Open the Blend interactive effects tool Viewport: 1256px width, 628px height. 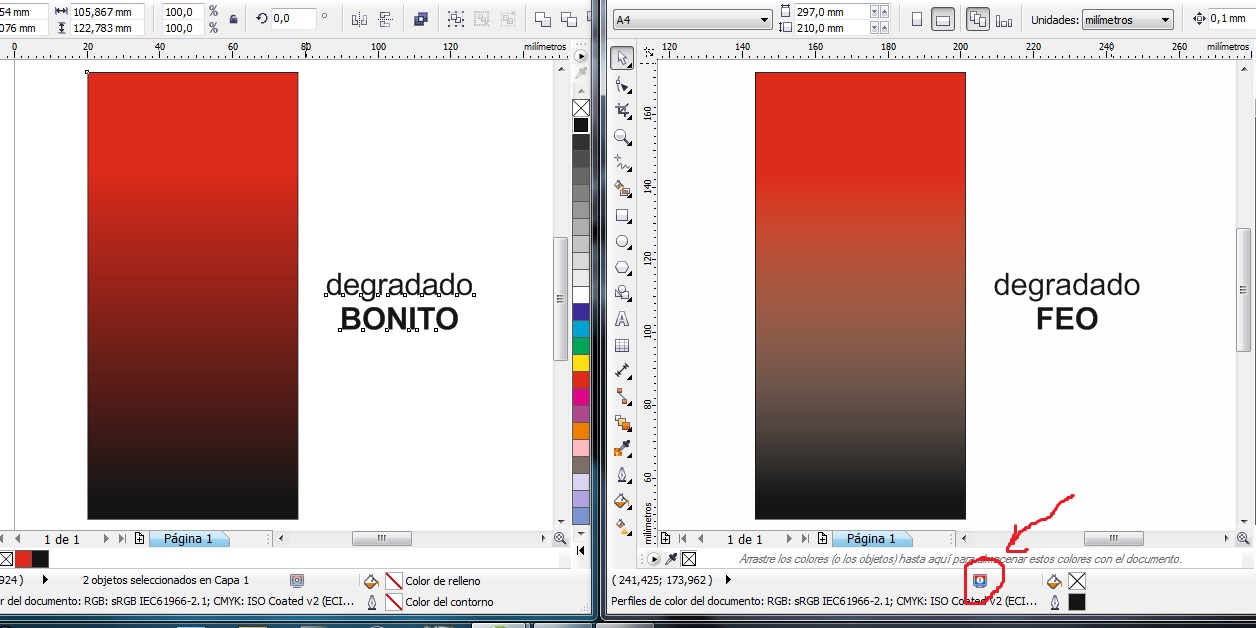point(622,423)
